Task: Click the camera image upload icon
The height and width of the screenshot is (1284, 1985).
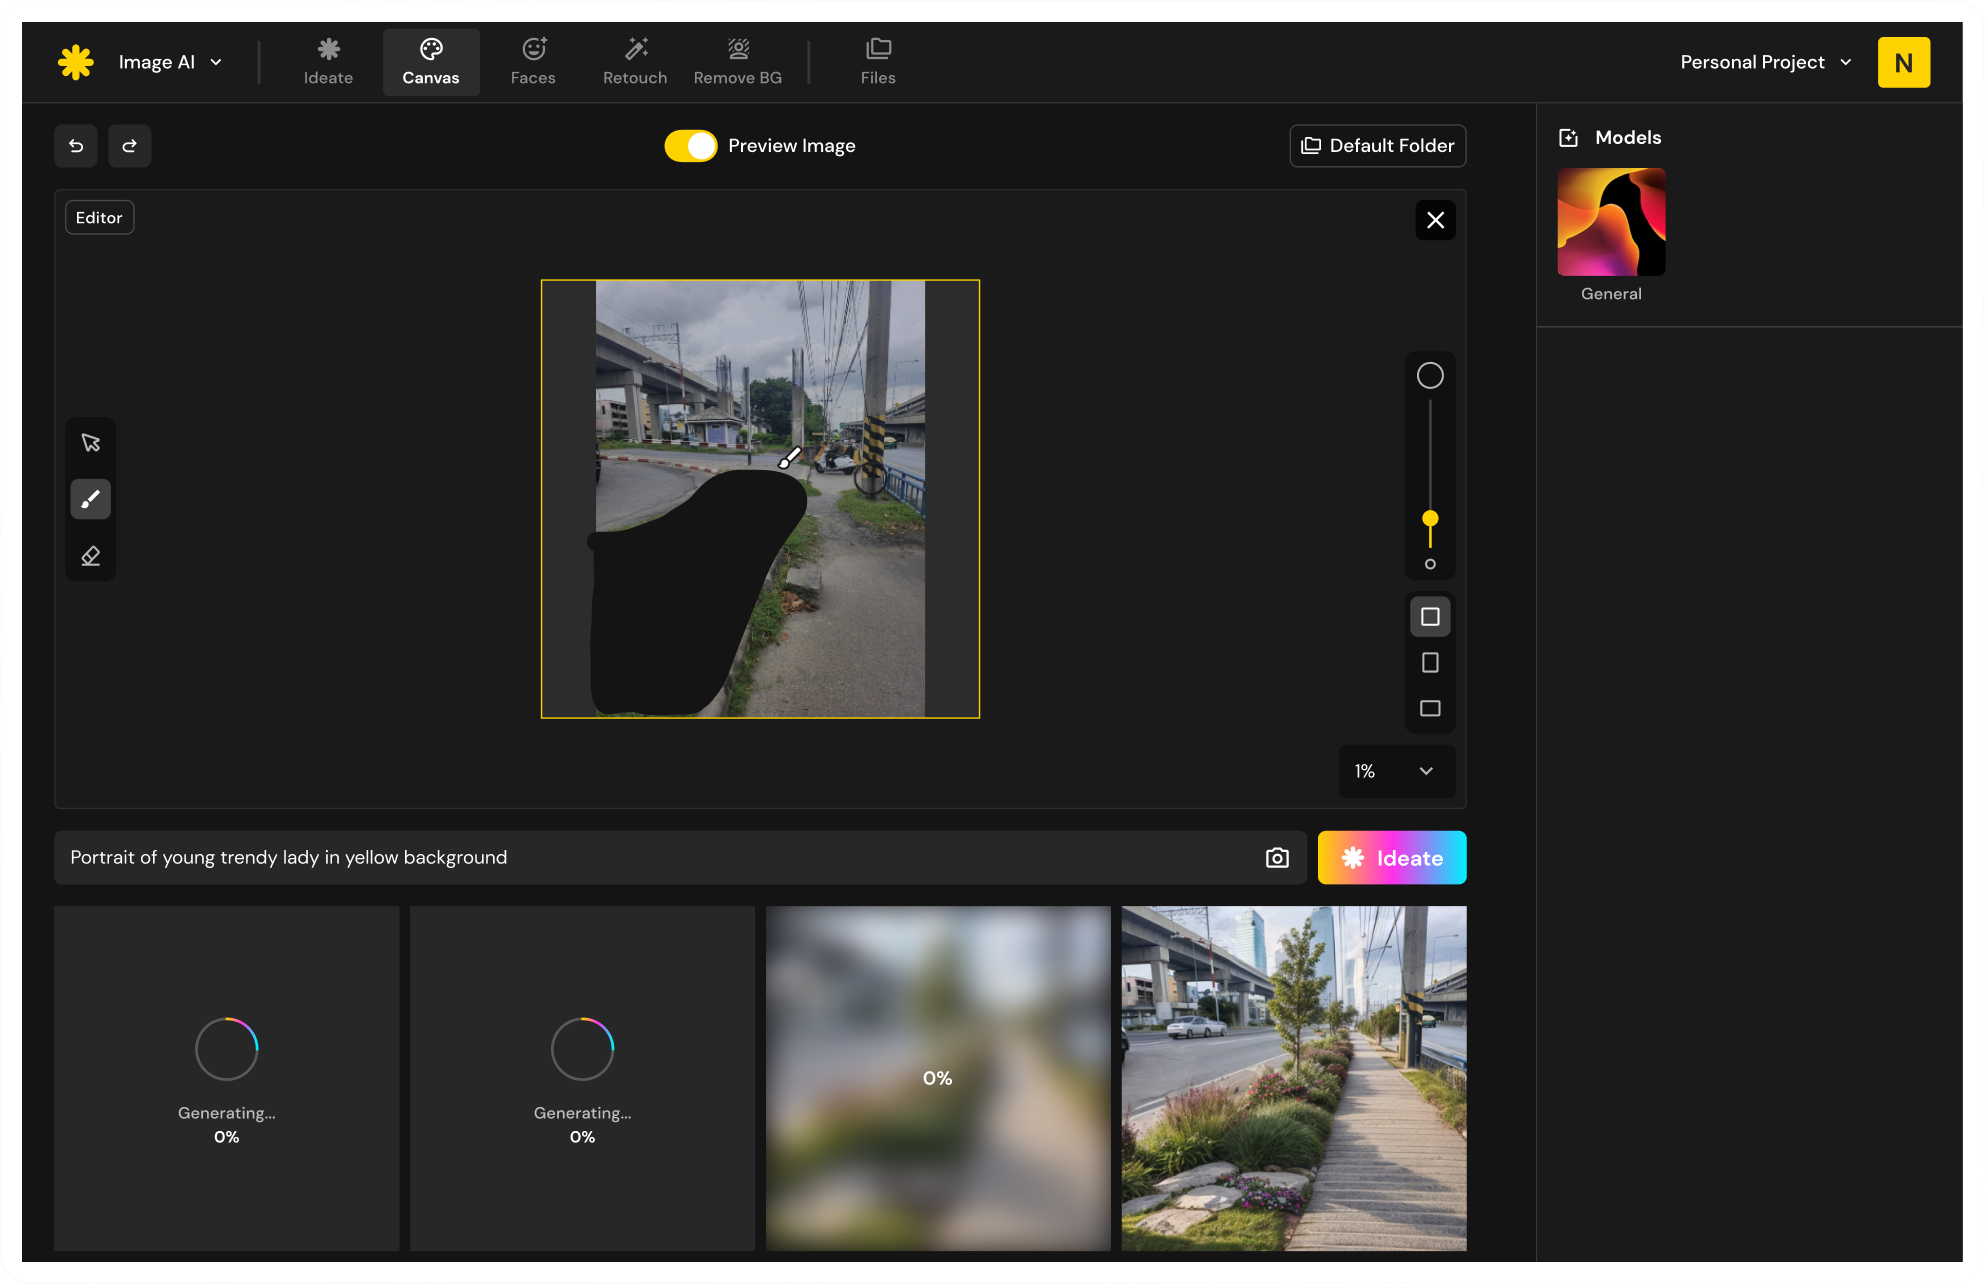Action: [1277, 858]
